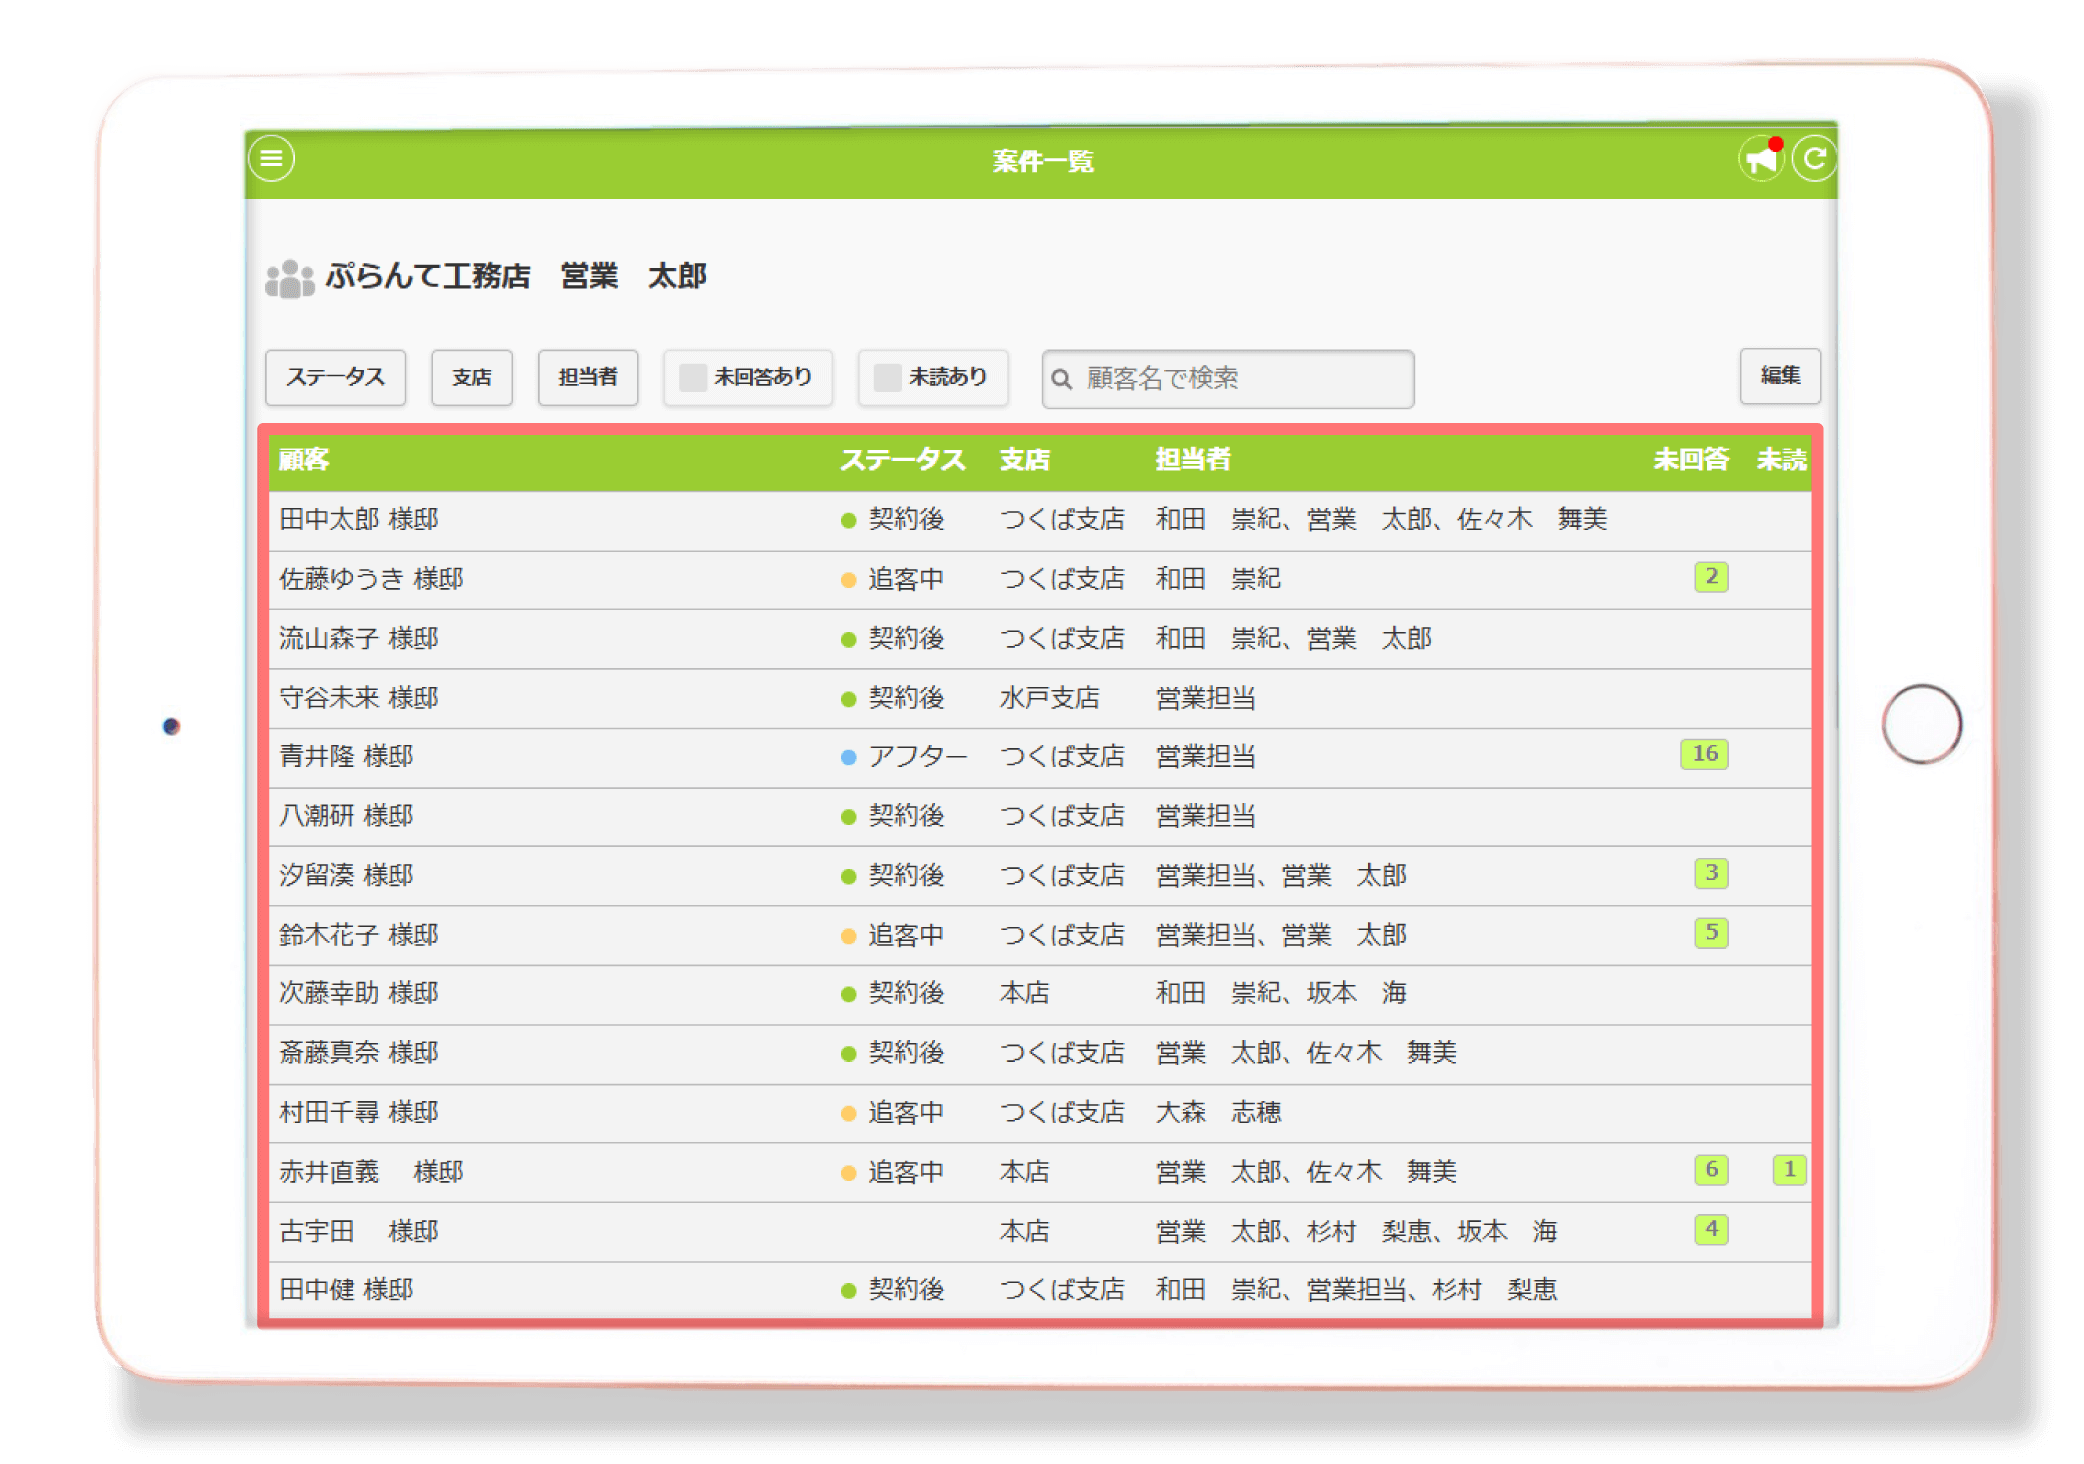
Task: Click the 顧客 column header
Action: tap(305, 460)
